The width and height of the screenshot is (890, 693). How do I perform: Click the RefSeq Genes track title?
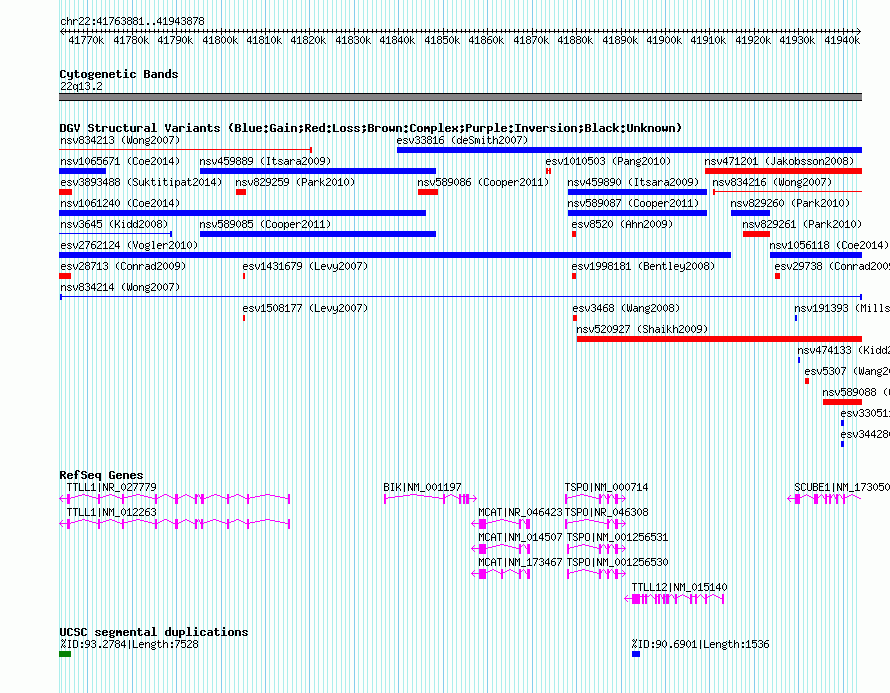[x=101, y=475]
